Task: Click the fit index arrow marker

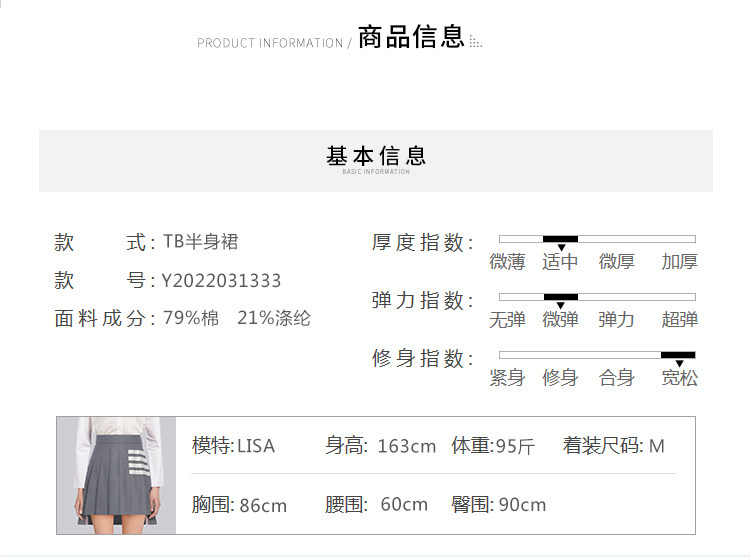Action: pyautogui.click(x=679, y=363)
